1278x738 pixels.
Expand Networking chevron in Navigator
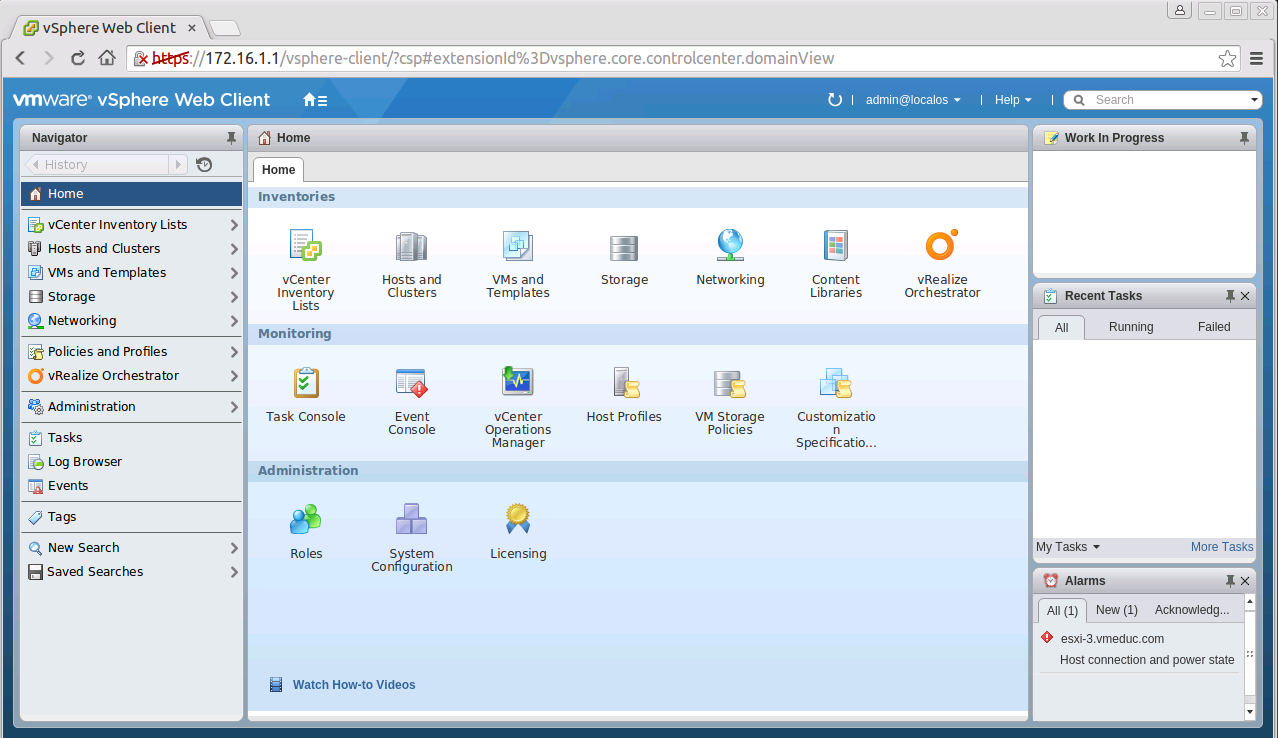click(234, 321)
